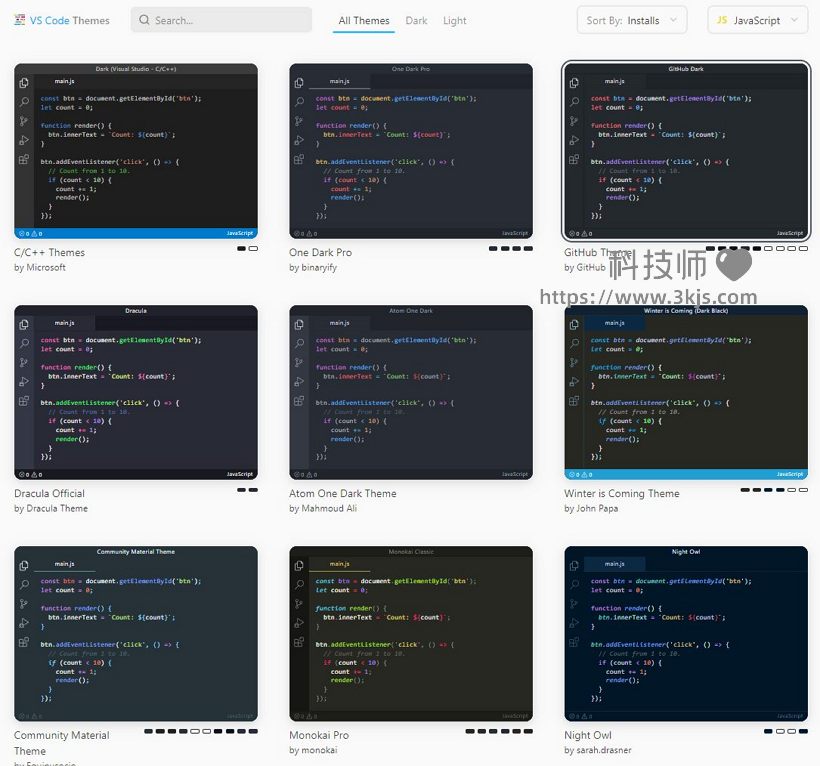Image resolution: width=820 pixels, height=766 pixels.
Task: Select the last variant pill under One Dark Pro
Action: pos(528,248)
